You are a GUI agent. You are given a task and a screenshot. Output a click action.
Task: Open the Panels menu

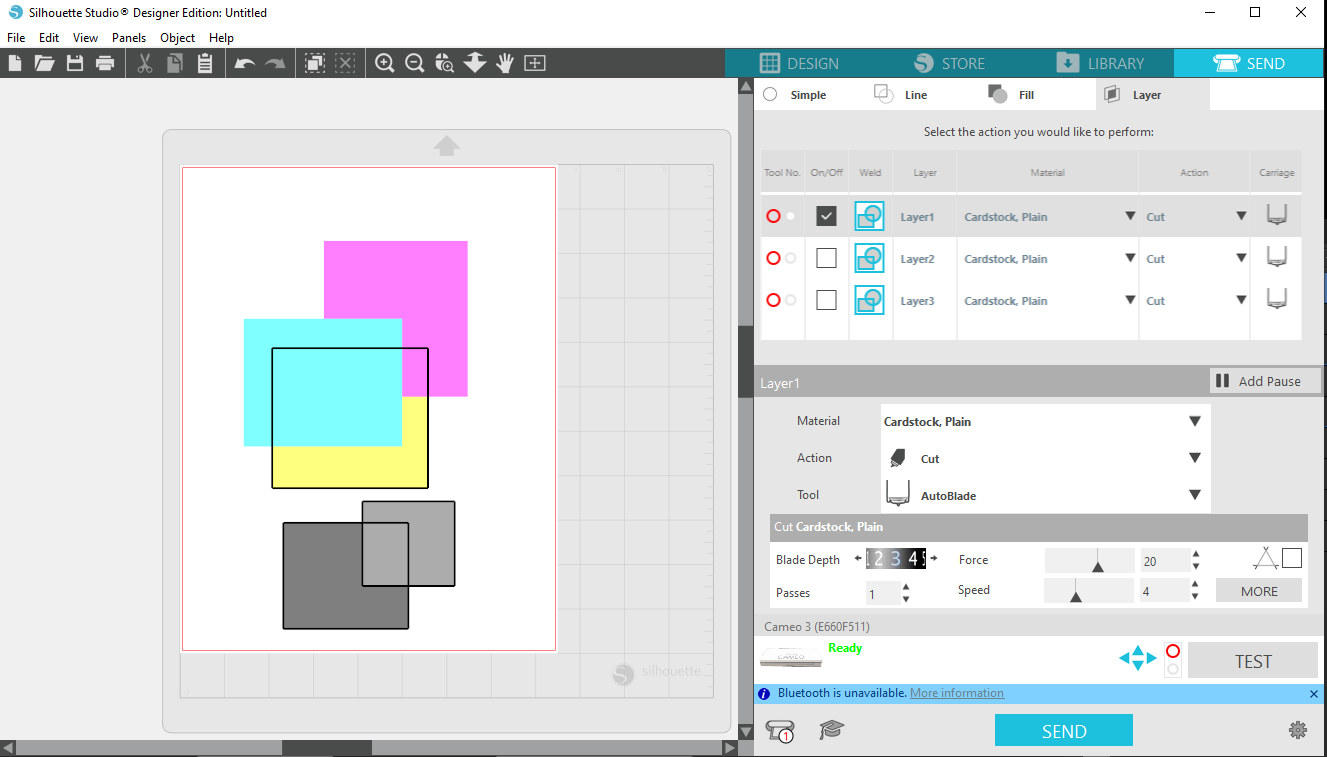tap(129, 38)
